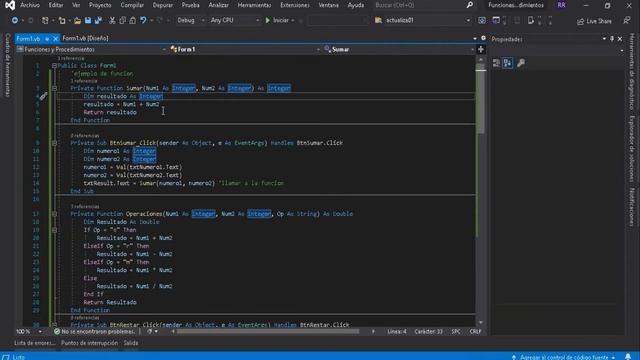This screenshot has width=640, height=360.
Task: Collapse the If Op block outline
Action: tap(54, 230)
